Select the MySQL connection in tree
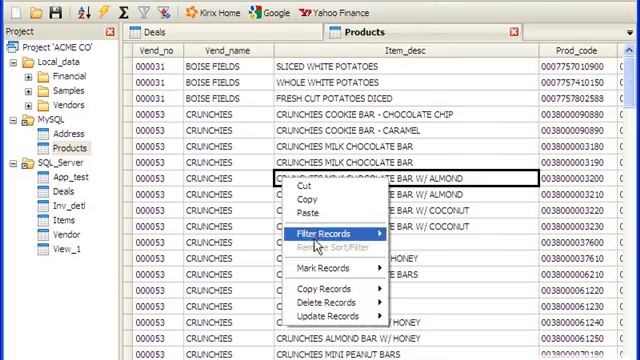Viewport: 640px width, 360px height. [43, 120]
